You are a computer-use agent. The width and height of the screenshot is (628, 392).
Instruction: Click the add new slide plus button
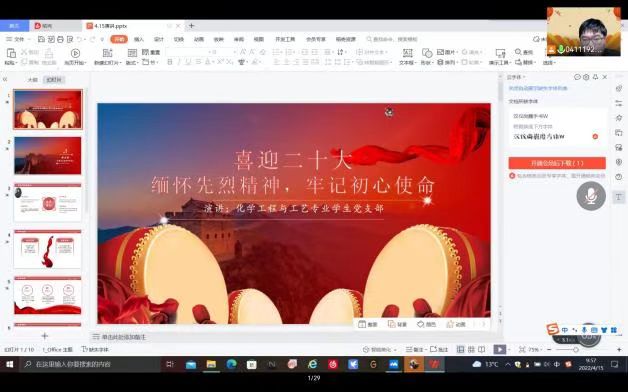click(45, 336)
